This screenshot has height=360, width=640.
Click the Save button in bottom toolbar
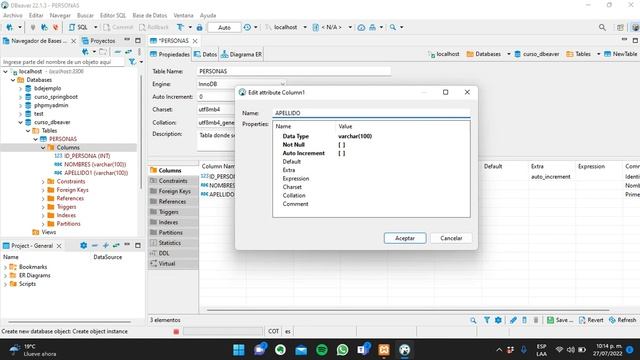point(560,320)
